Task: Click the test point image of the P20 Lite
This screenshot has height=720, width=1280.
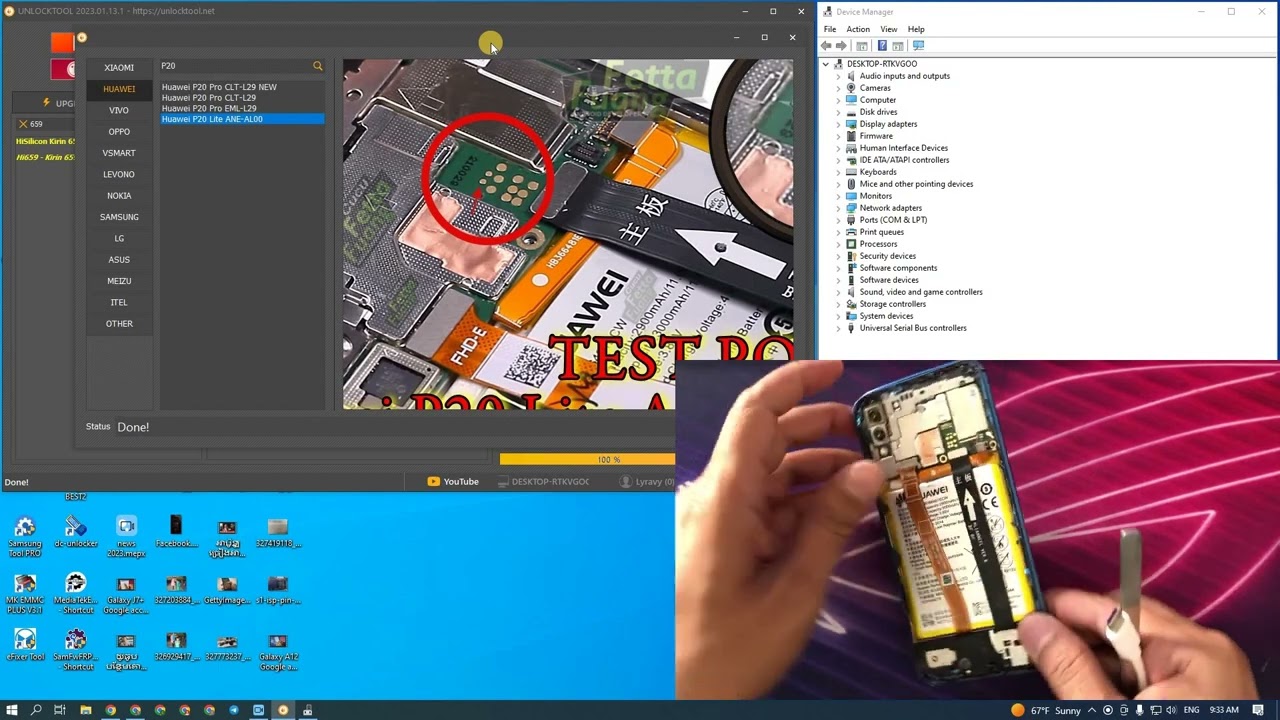Action: coord(568,234)
